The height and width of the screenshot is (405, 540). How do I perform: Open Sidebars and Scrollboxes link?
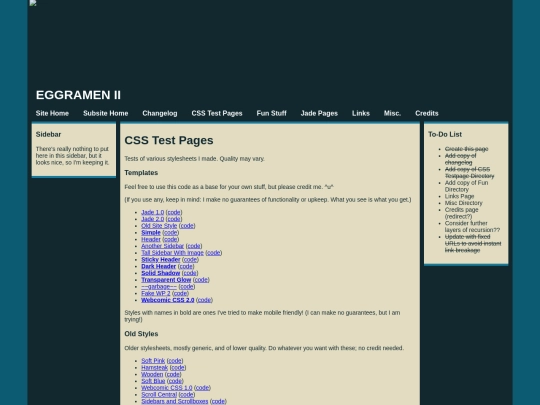click(x=175, y=401)
